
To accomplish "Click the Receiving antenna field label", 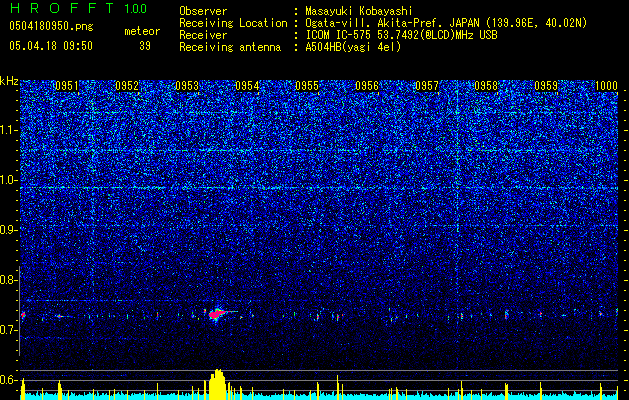I will [x=230, y=47].
